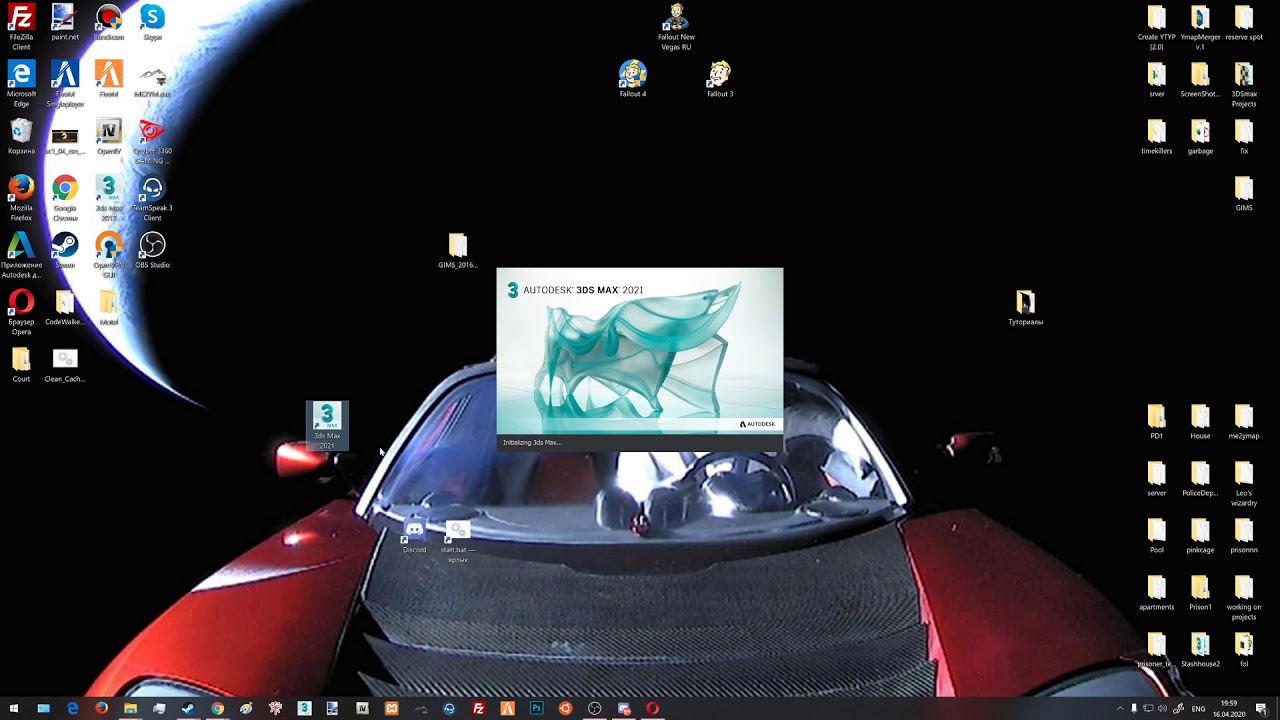
Task: Launch paint.net from the desktop
Action: click(x=65, y=22)
